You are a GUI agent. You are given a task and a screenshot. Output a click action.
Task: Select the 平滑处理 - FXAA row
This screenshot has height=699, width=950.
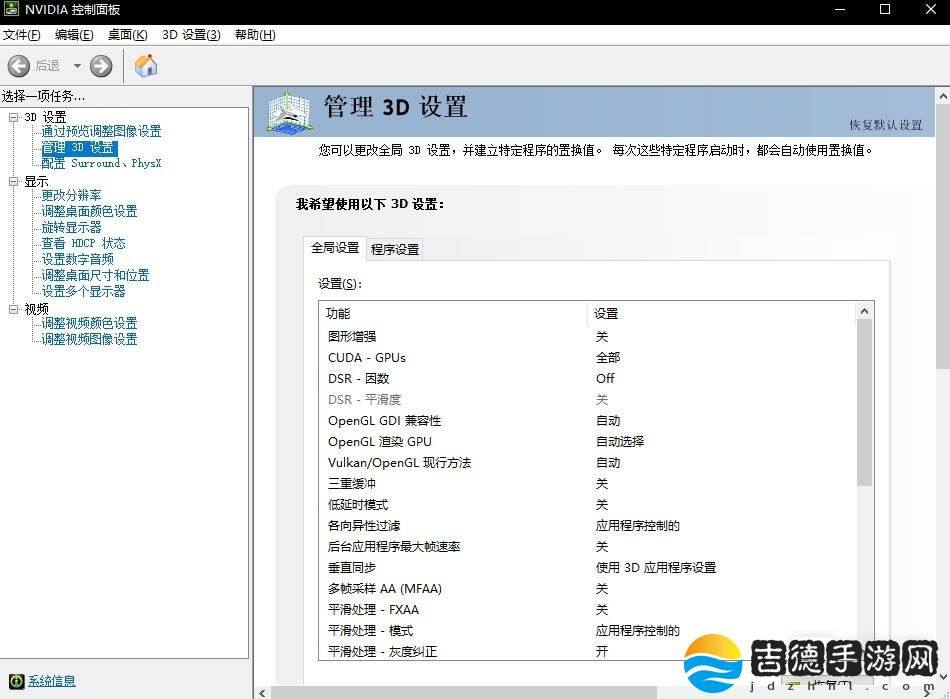pyautogui.click(x=588, y=609)
